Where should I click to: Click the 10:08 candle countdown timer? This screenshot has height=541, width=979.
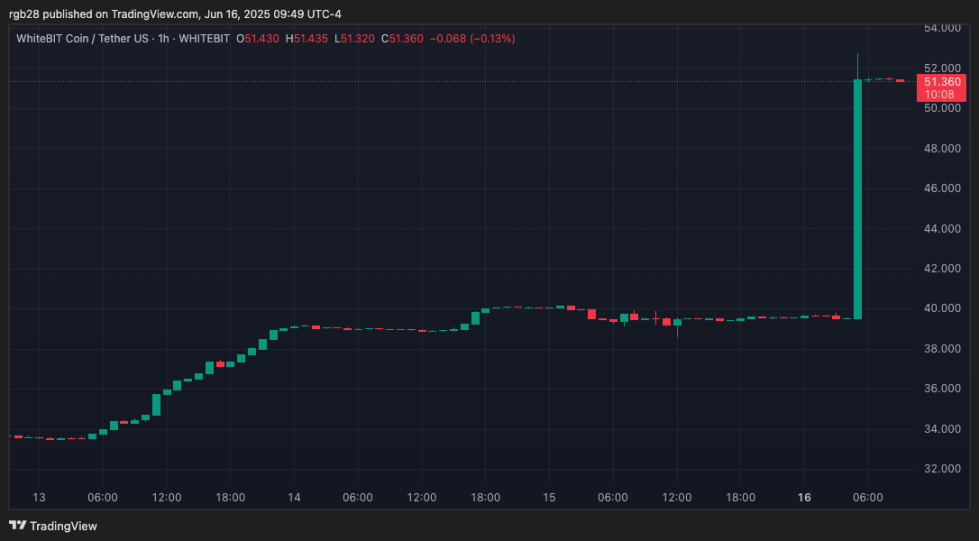click(939, 94)
